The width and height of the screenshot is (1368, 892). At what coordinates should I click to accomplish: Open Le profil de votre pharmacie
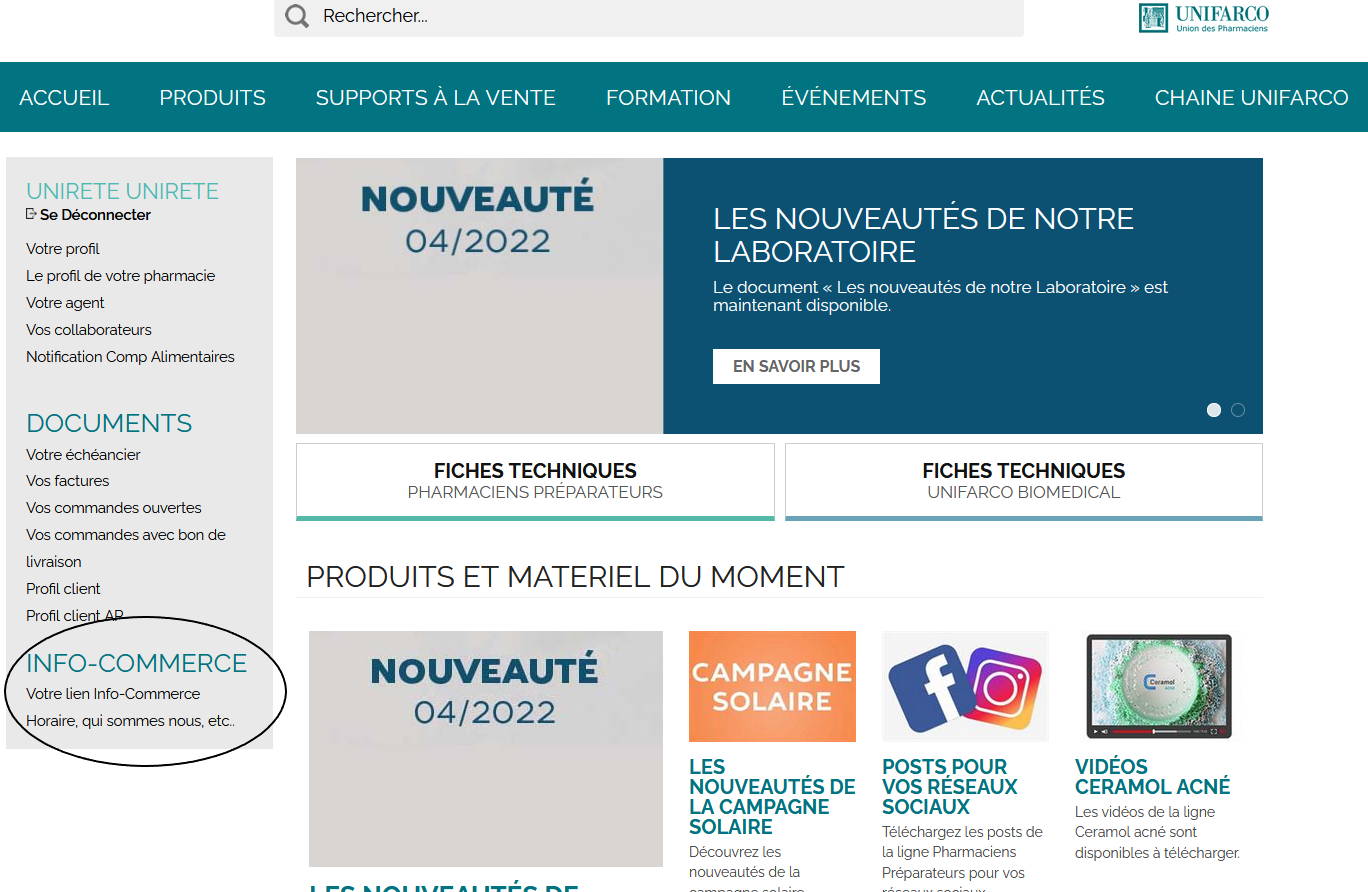(x=120, y=276)
